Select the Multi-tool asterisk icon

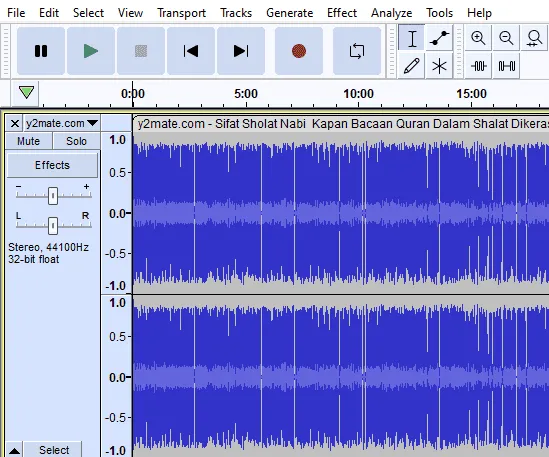439,66
